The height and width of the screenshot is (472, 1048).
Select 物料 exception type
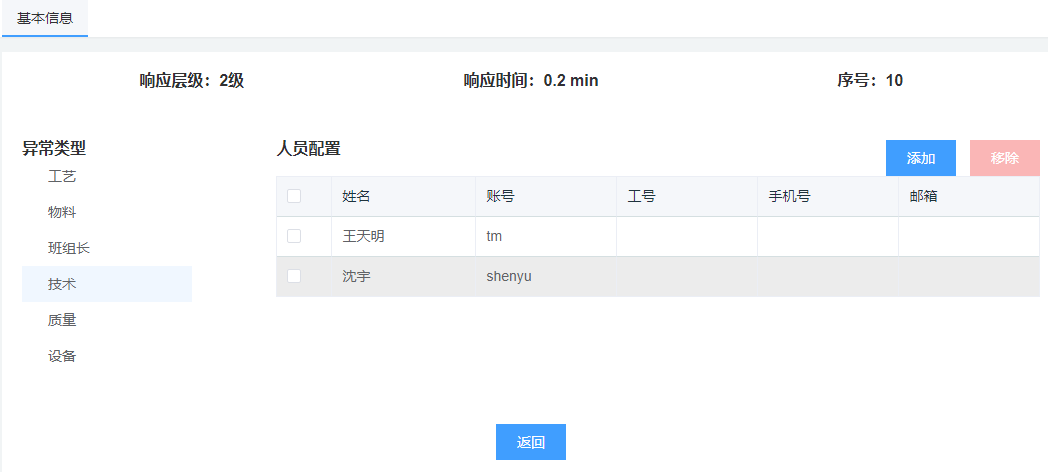coord(62,212)
